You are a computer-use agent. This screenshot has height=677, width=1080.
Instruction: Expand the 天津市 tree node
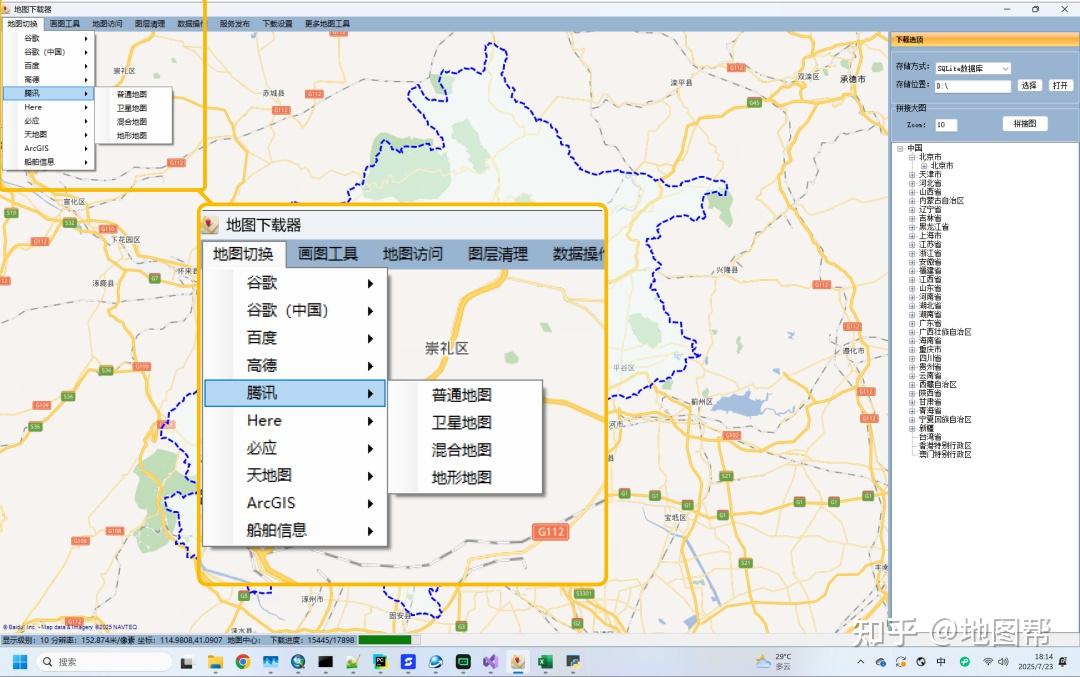(x=912, y=175)
